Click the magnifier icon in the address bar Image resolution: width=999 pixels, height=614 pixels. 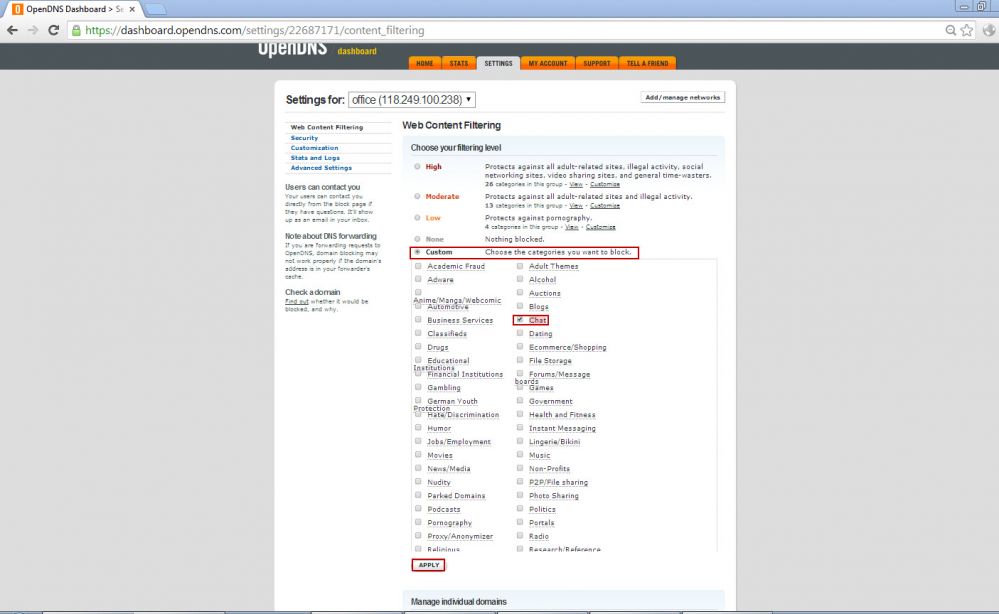coord(950,30)
